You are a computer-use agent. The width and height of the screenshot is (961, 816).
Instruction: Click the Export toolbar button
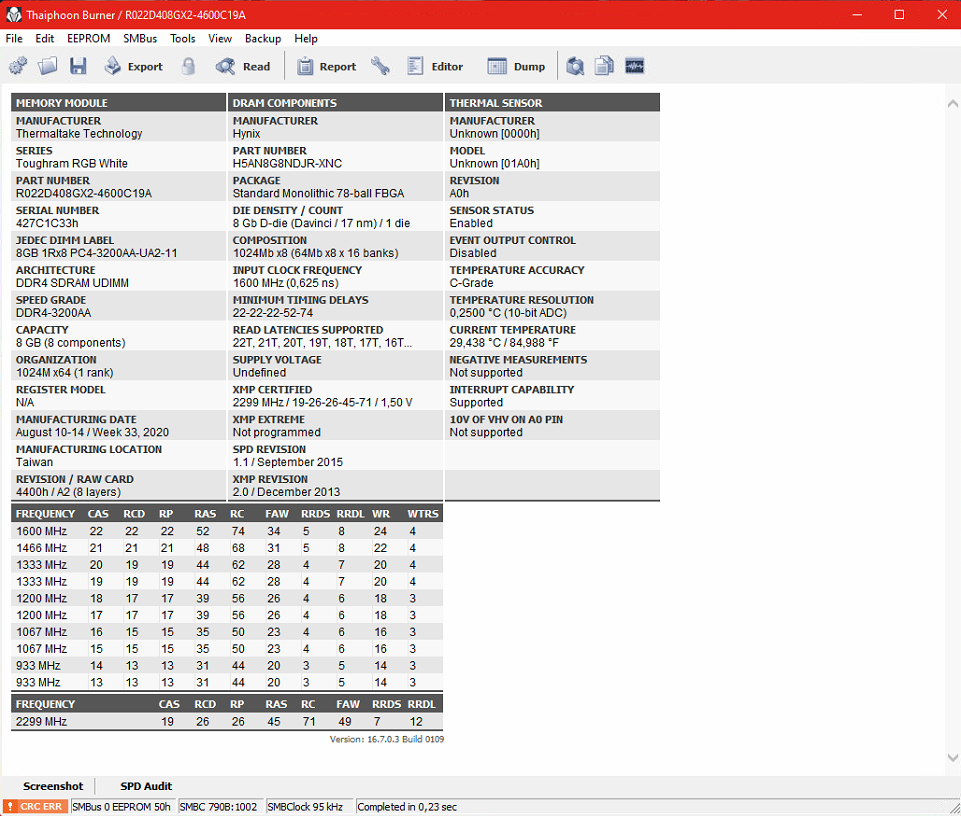(x=134, y=66)
